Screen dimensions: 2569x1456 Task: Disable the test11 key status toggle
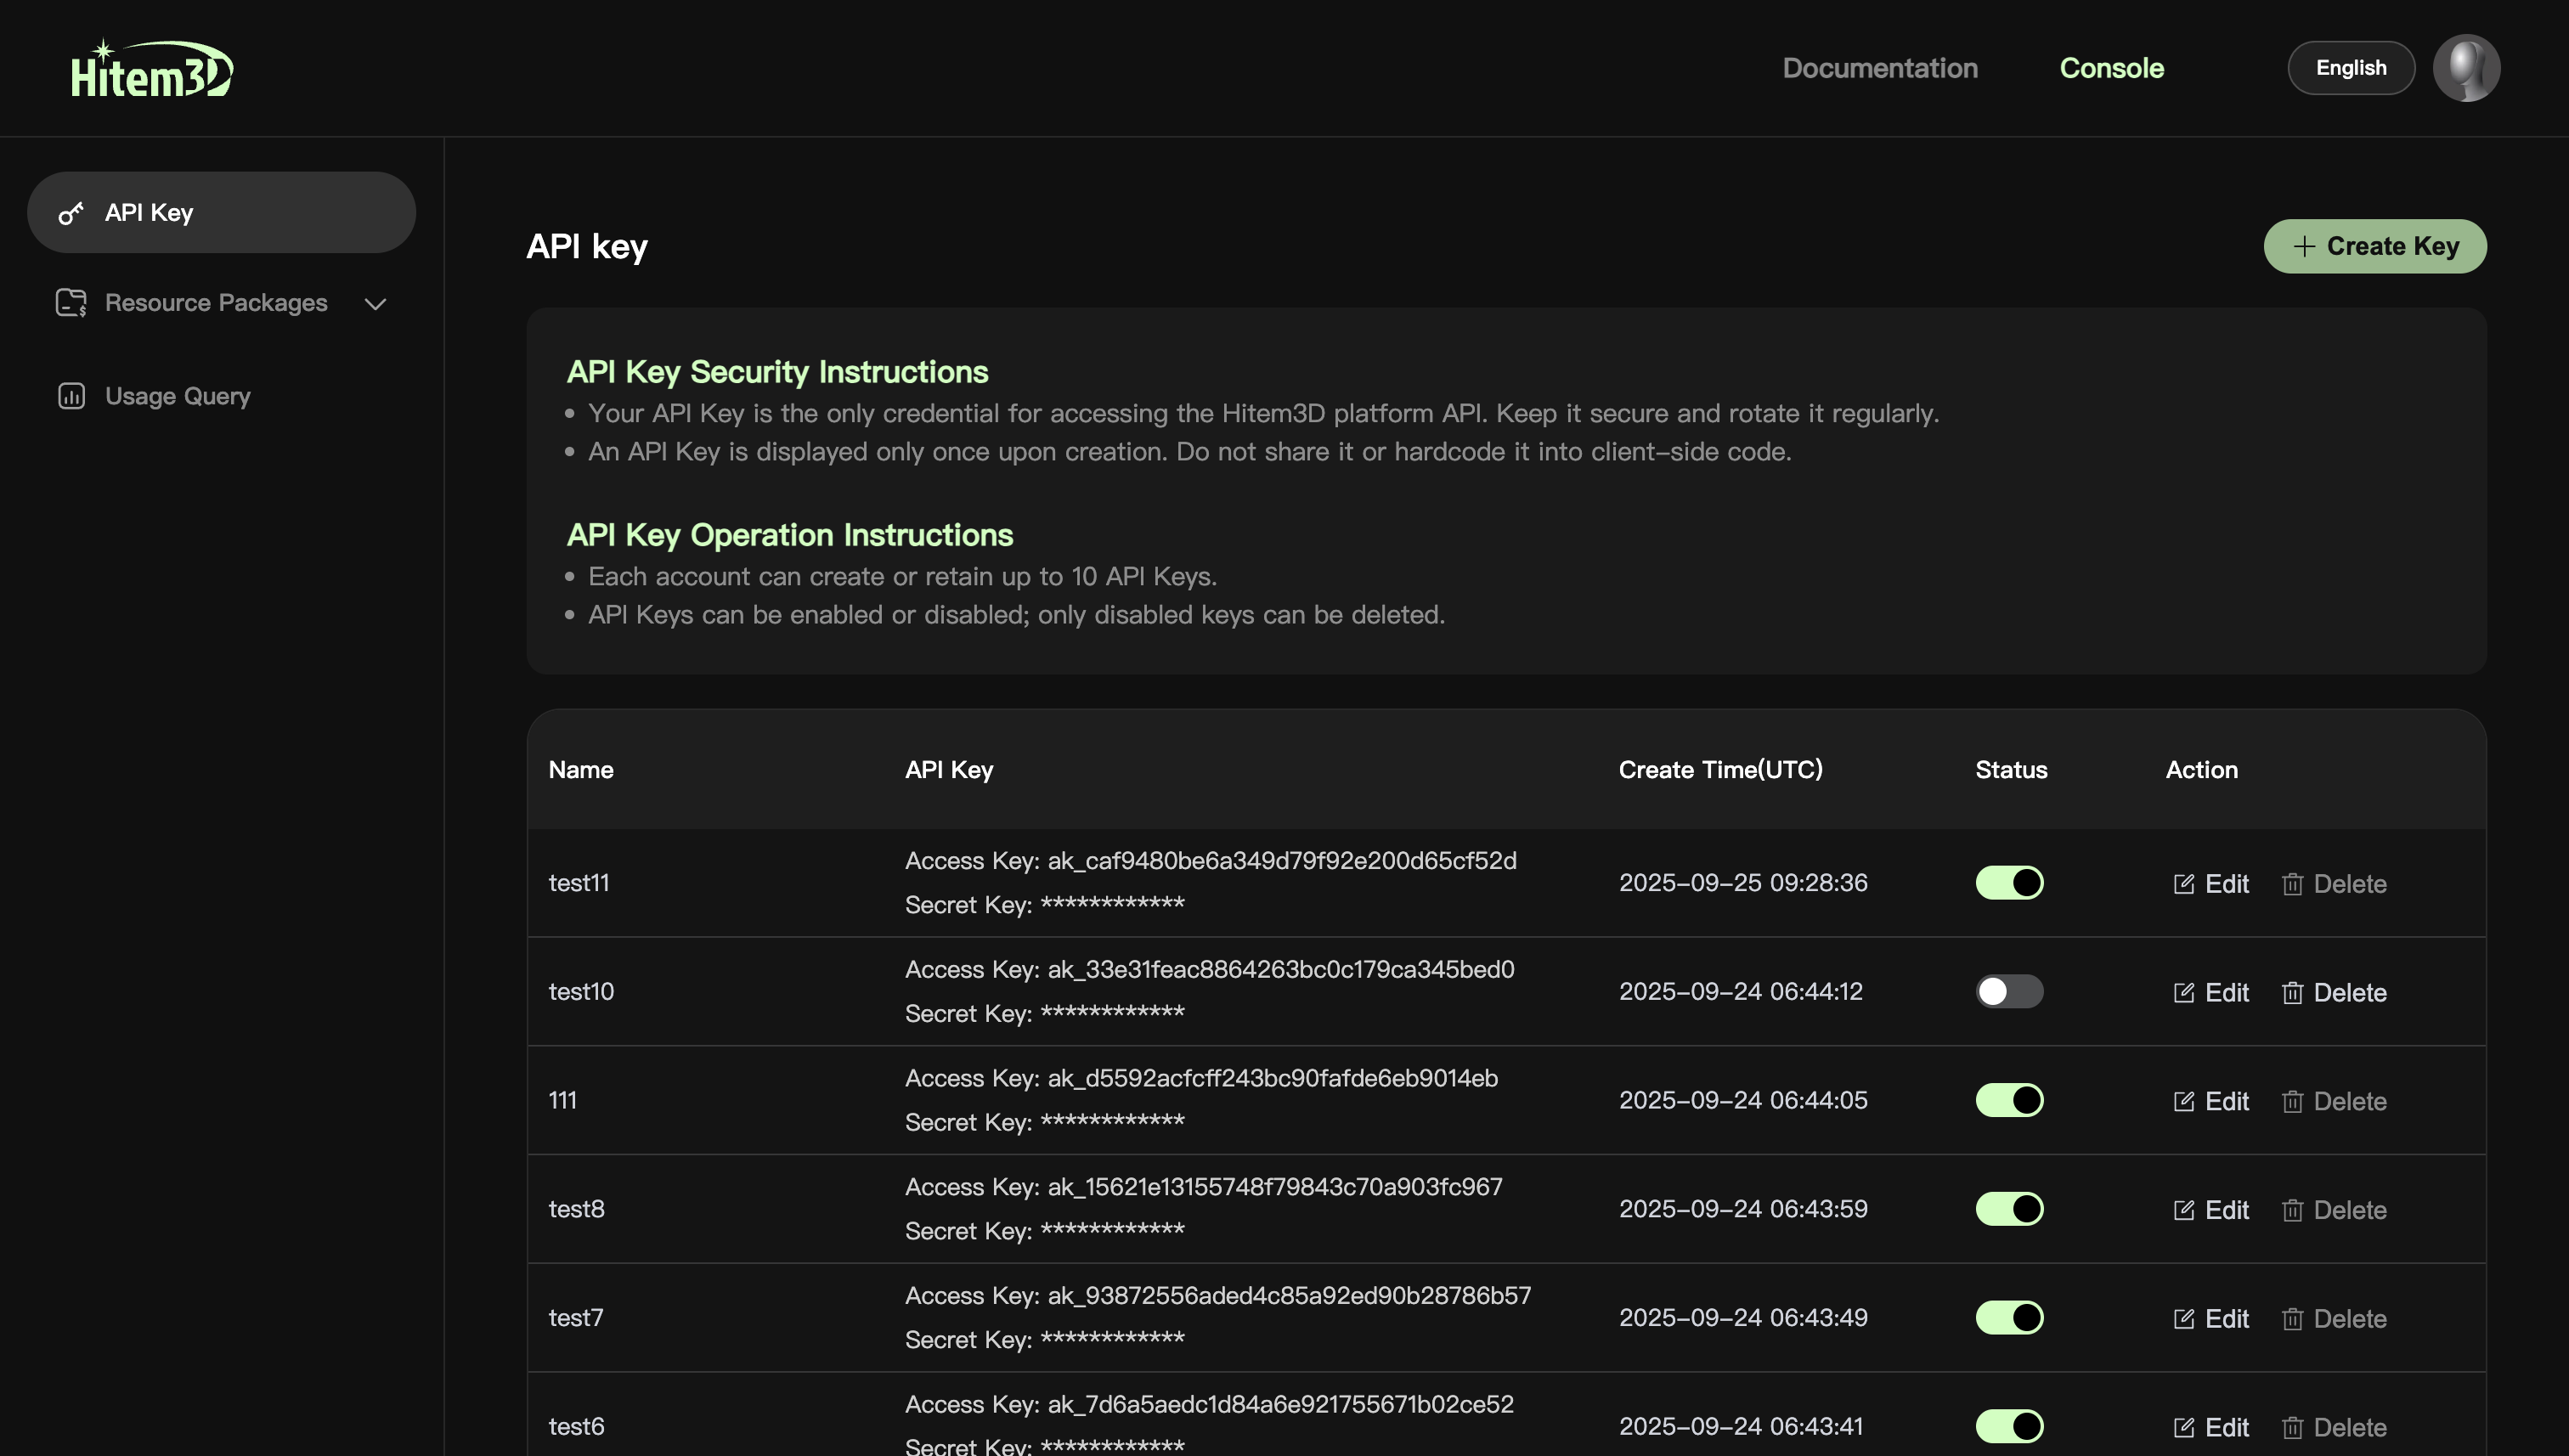[2009, 883]
